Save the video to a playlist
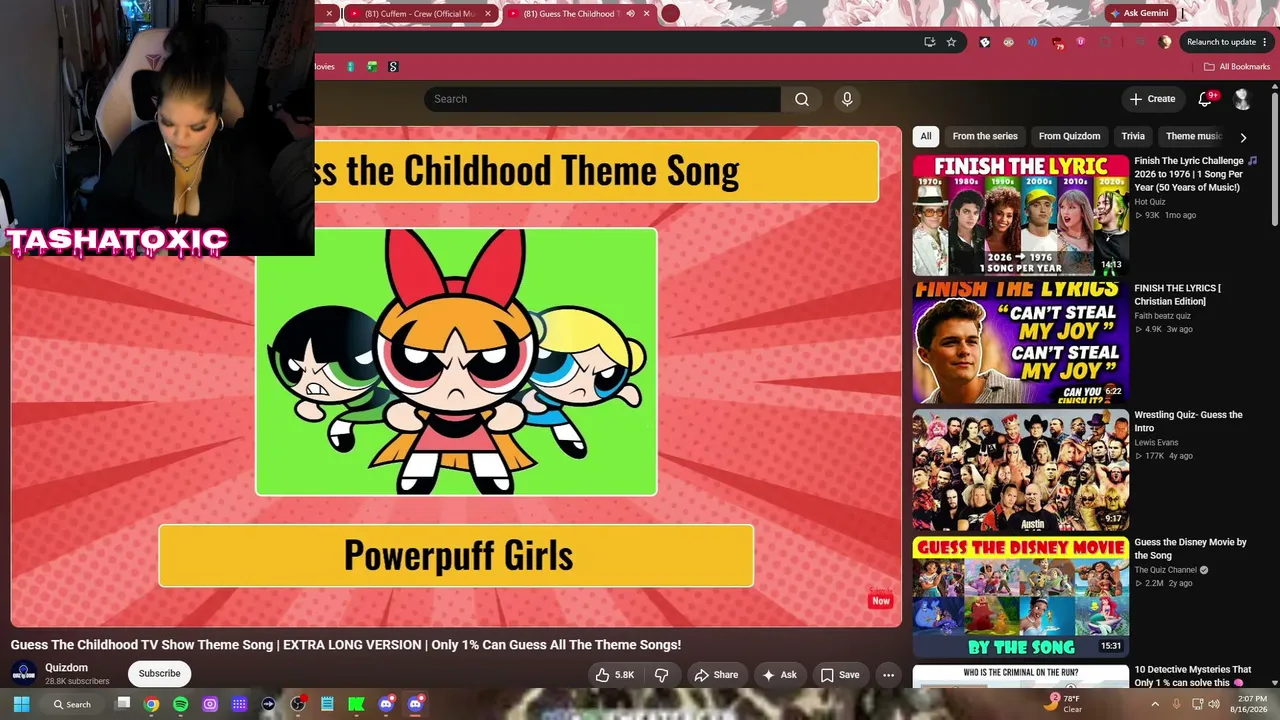 [840, 675]
